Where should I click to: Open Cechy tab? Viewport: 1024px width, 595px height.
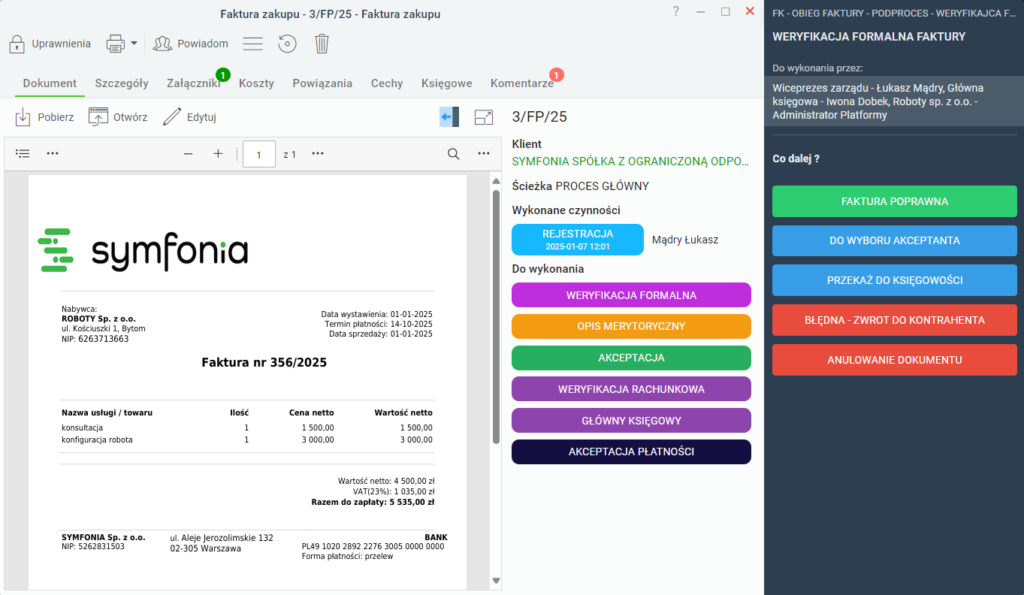(x=387, y=84)
